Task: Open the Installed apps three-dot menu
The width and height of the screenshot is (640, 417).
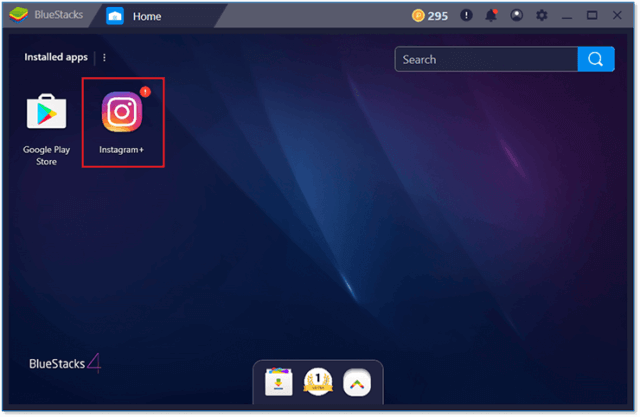Action: pos(104,58)
